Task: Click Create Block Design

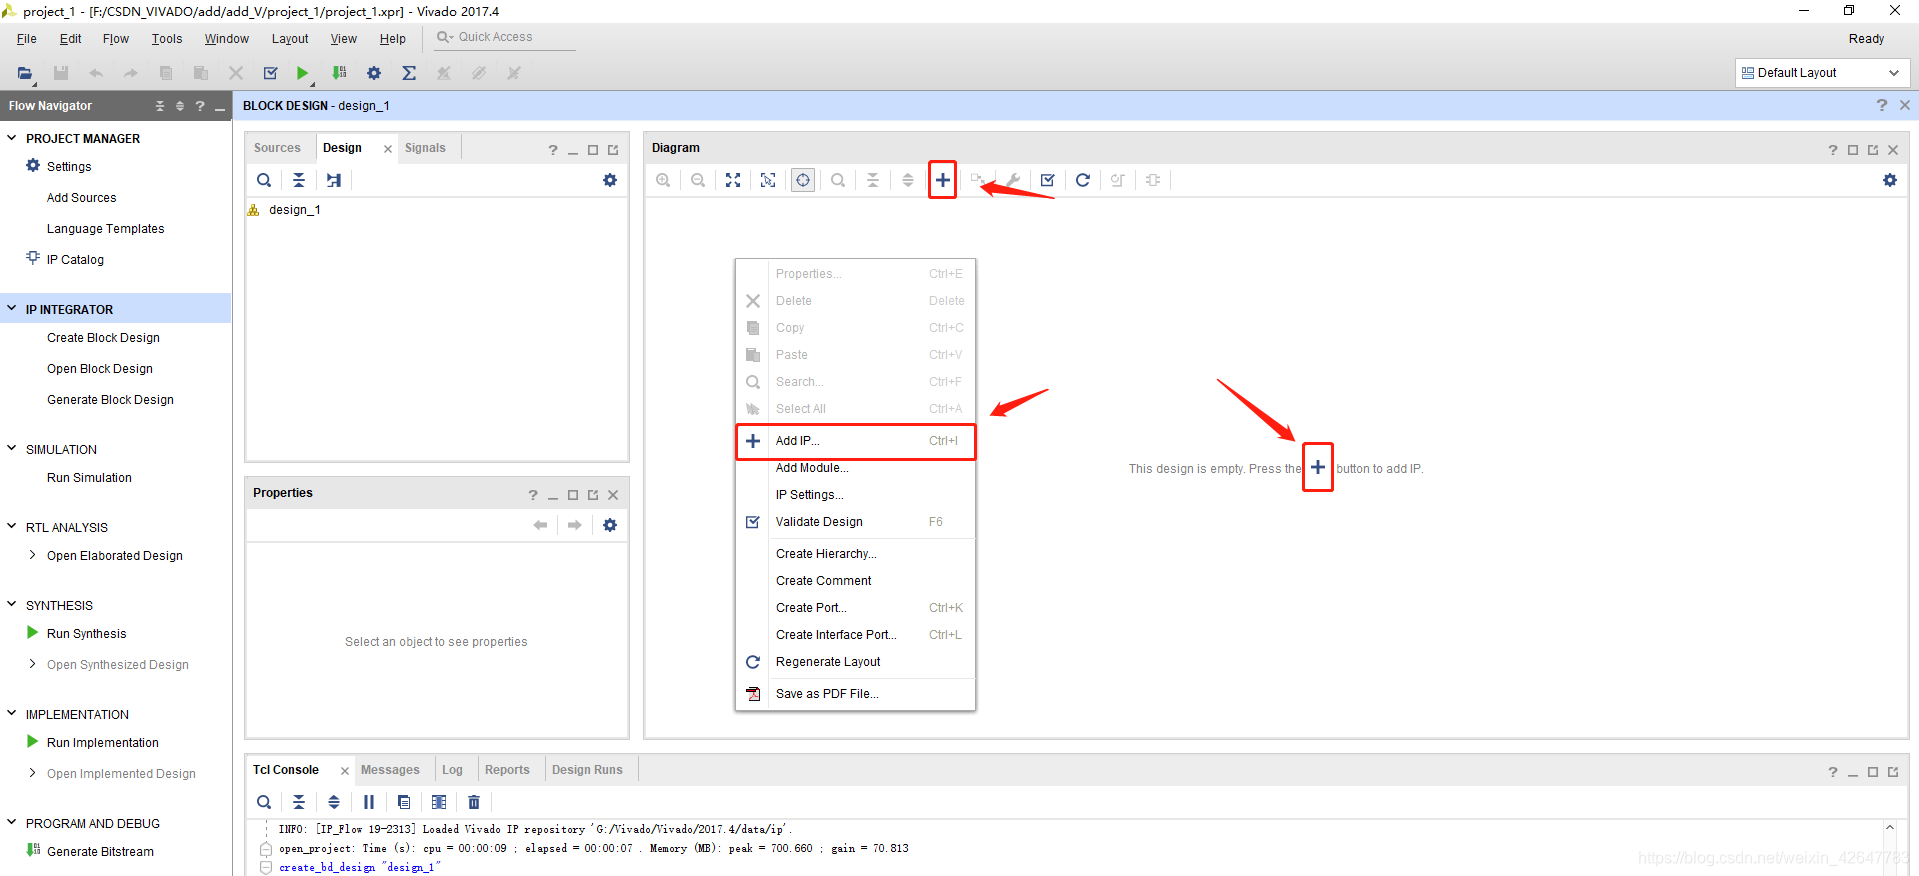Action: tap(103, 338)
